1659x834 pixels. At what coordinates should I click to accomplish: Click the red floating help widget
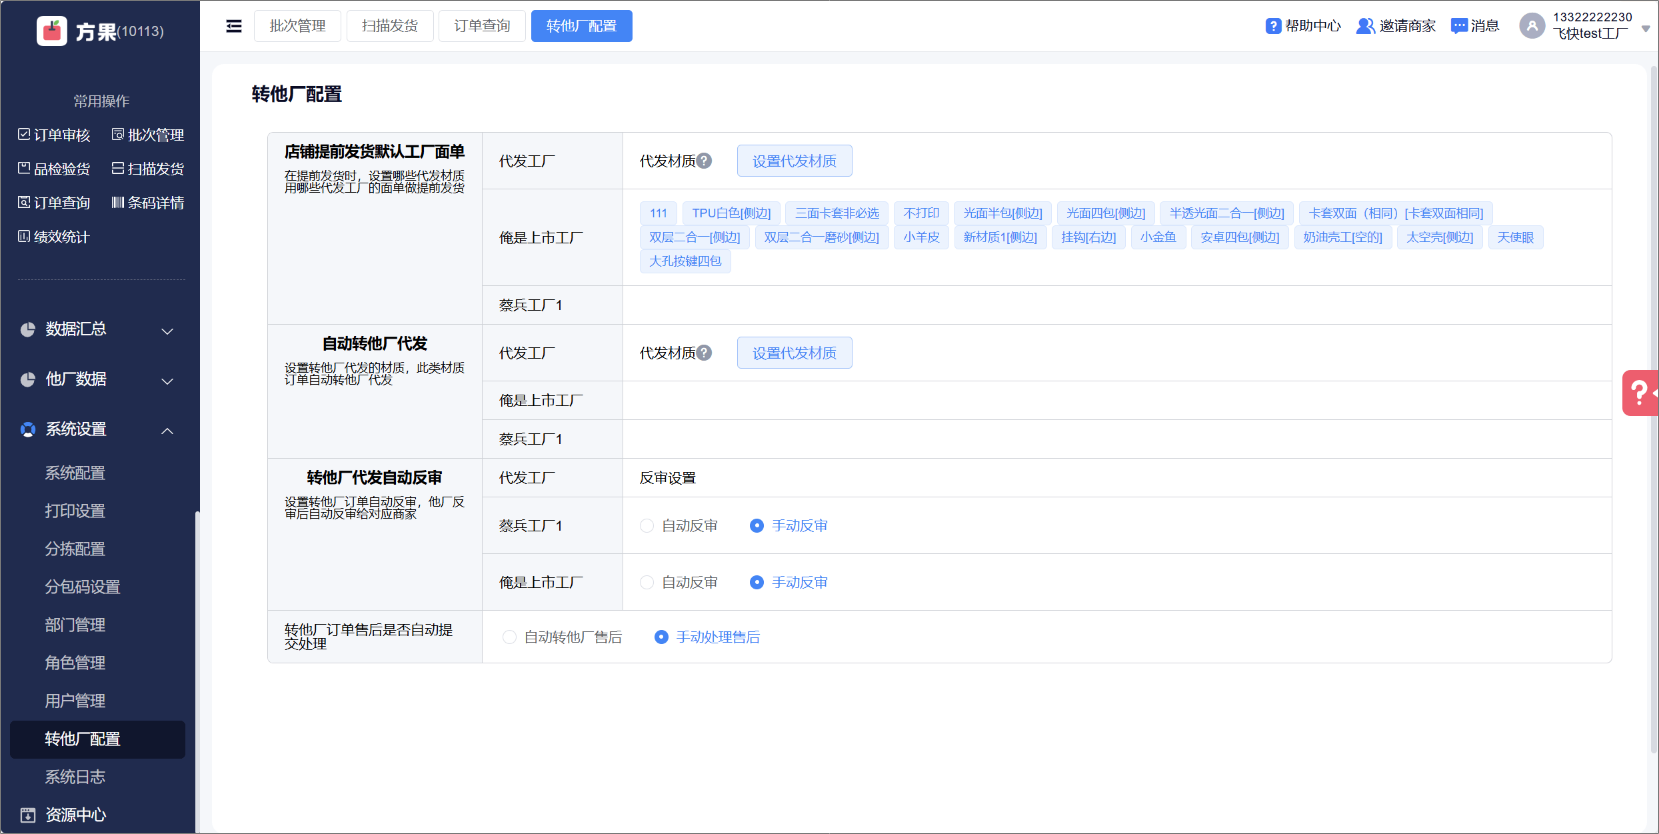pos(1640,393)
